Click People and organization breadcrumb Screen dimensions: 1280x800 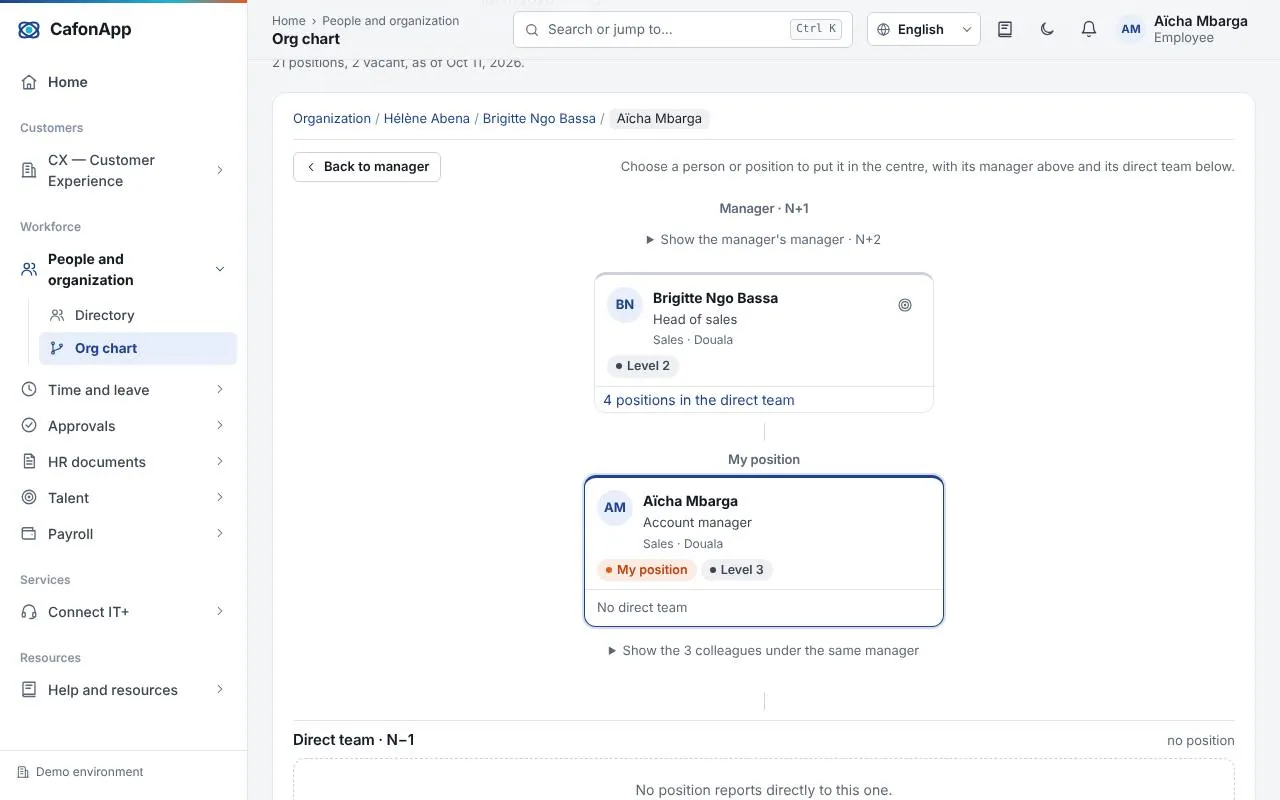pos(390,20)
